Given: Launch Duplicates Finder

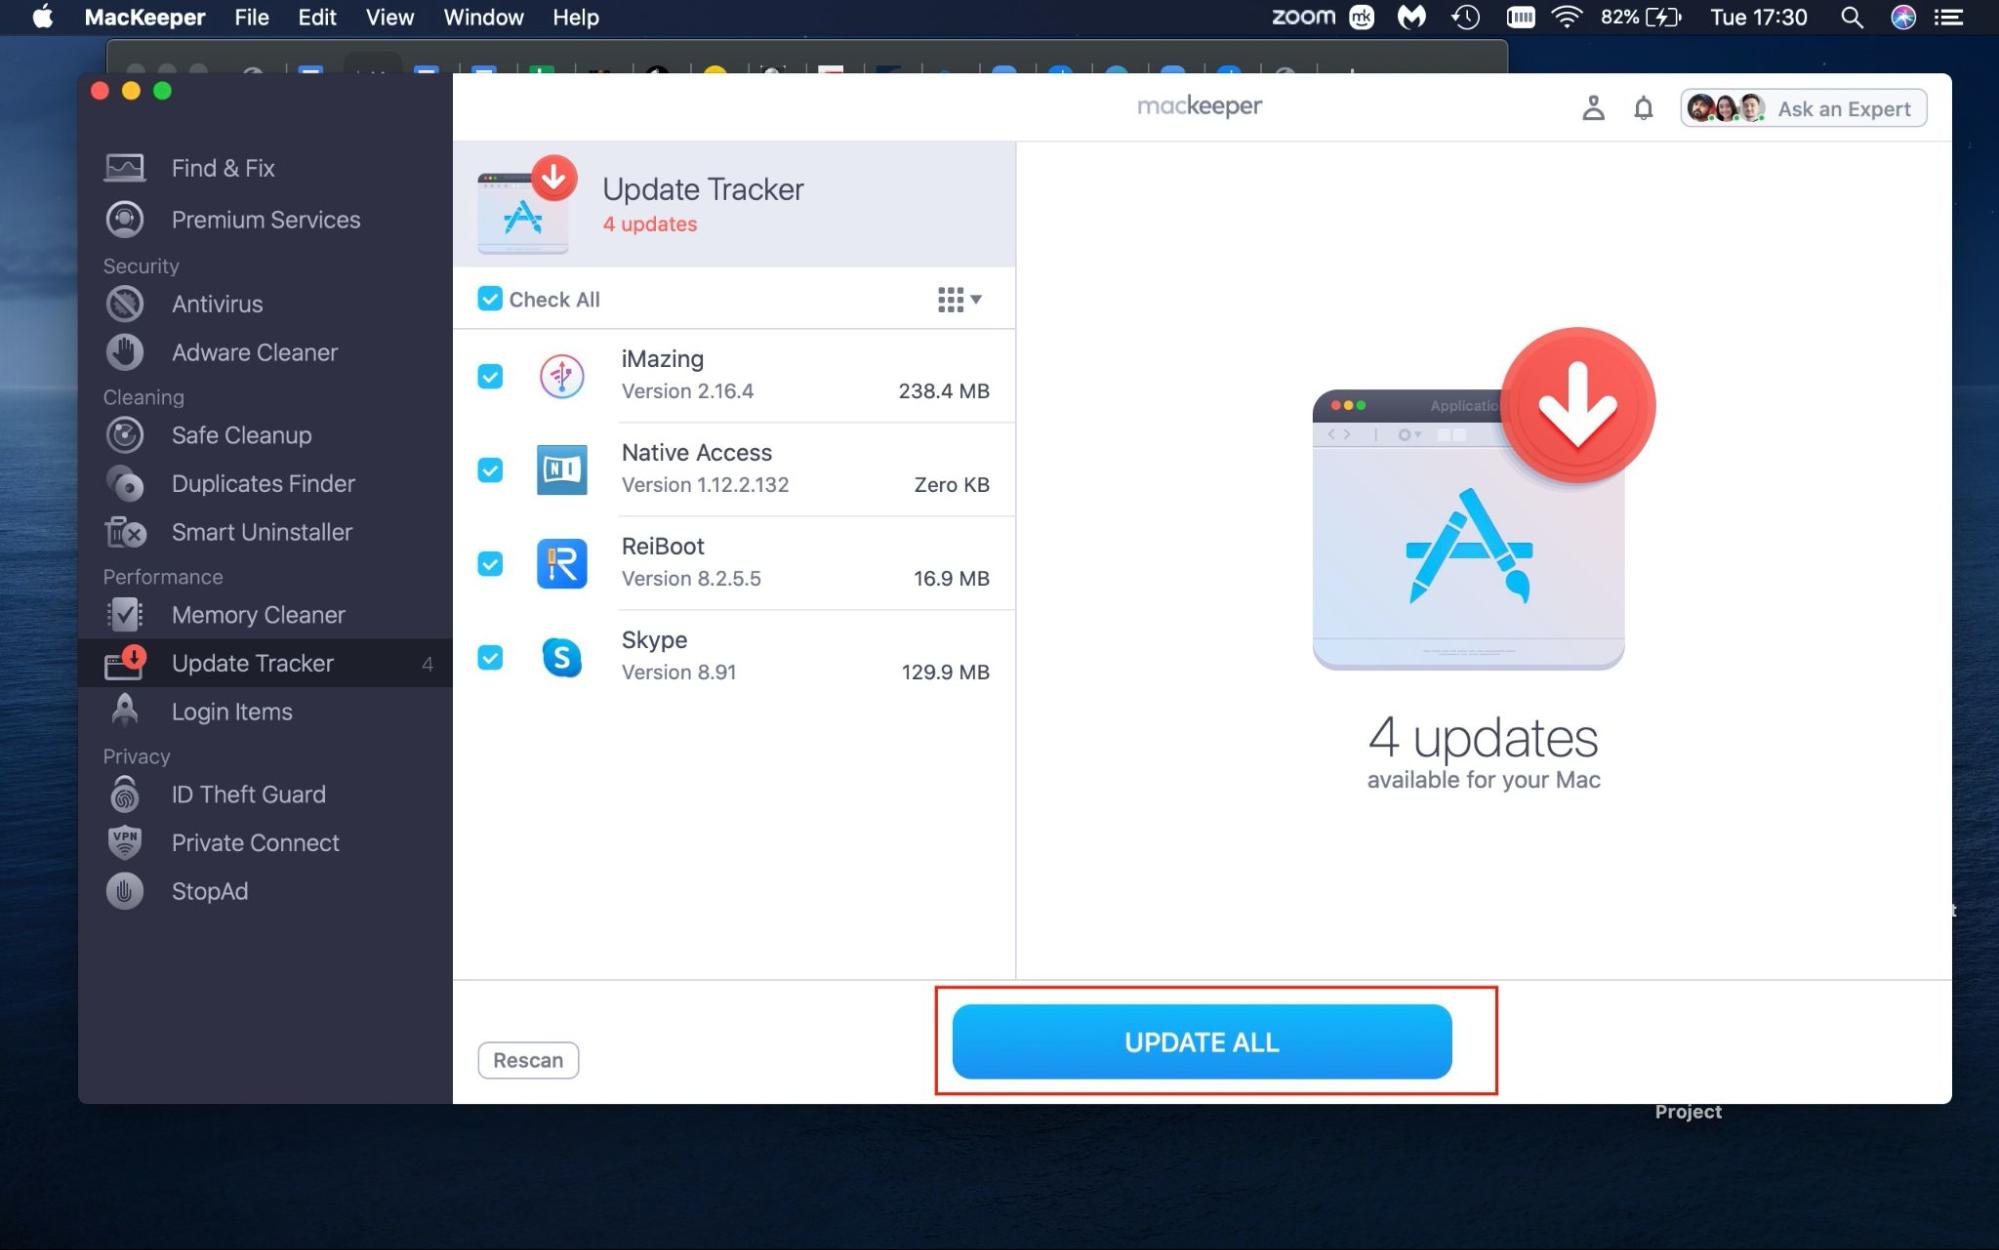Looking at the screenshot, I should pos(265,483).
